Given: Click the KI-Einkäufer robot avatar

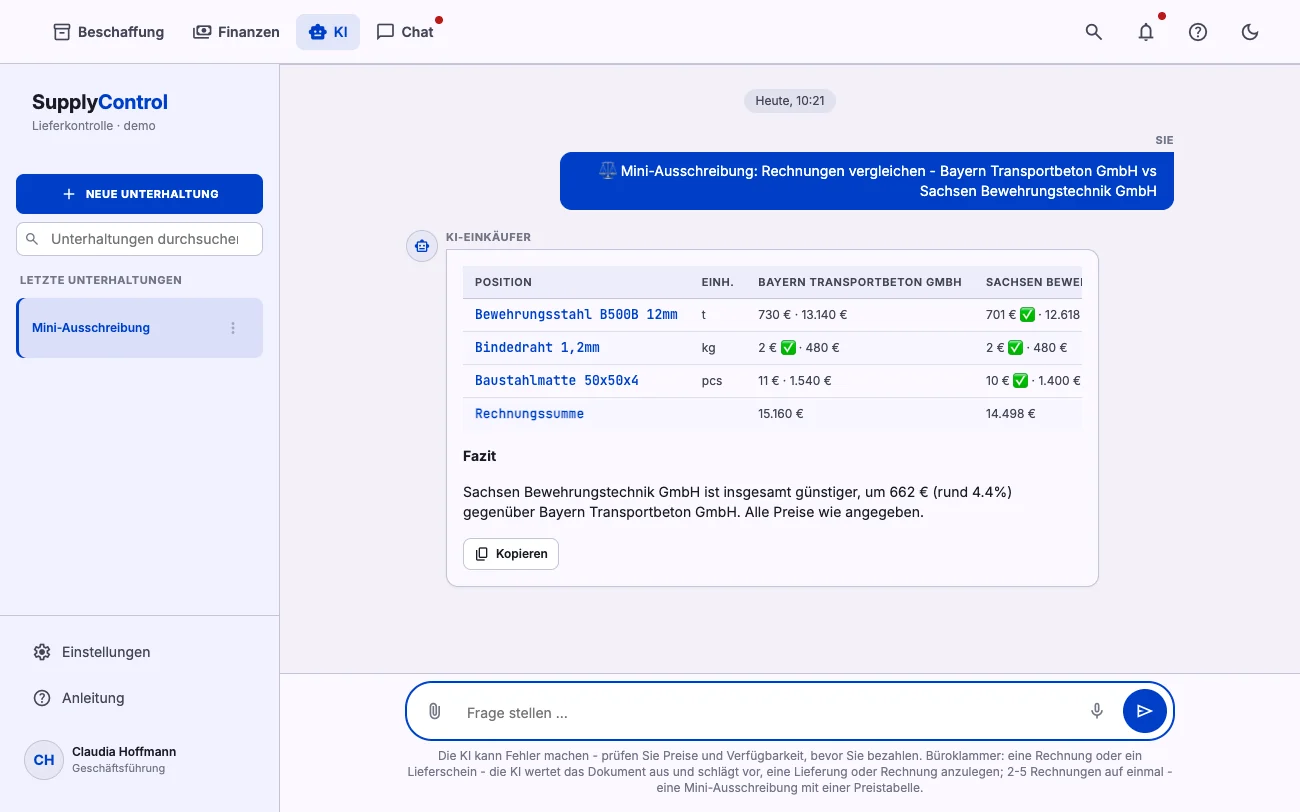Looking at the screenshot, I should click(422, 246).
